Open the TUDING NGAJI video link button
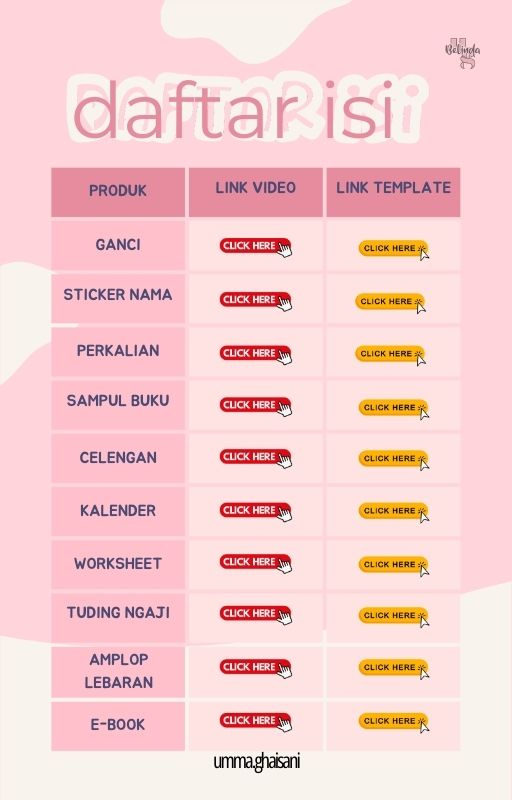 point(255,614)
